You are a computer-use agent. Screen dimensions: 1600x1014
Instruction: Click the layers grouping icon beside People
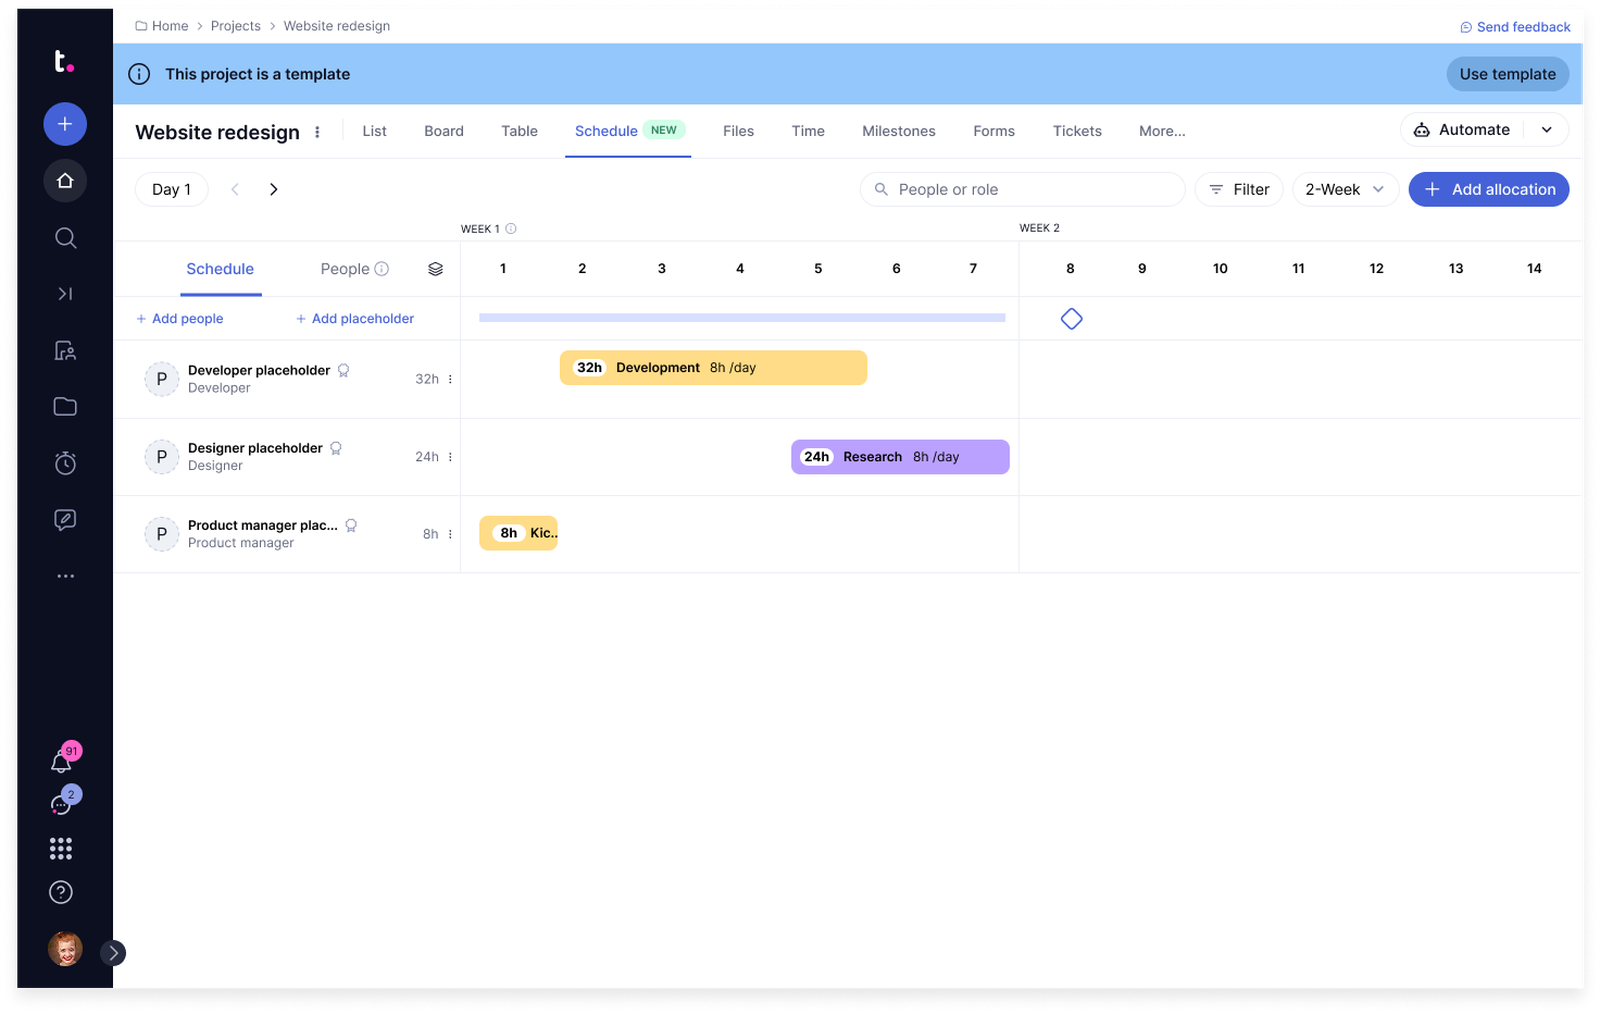[435, 269]
